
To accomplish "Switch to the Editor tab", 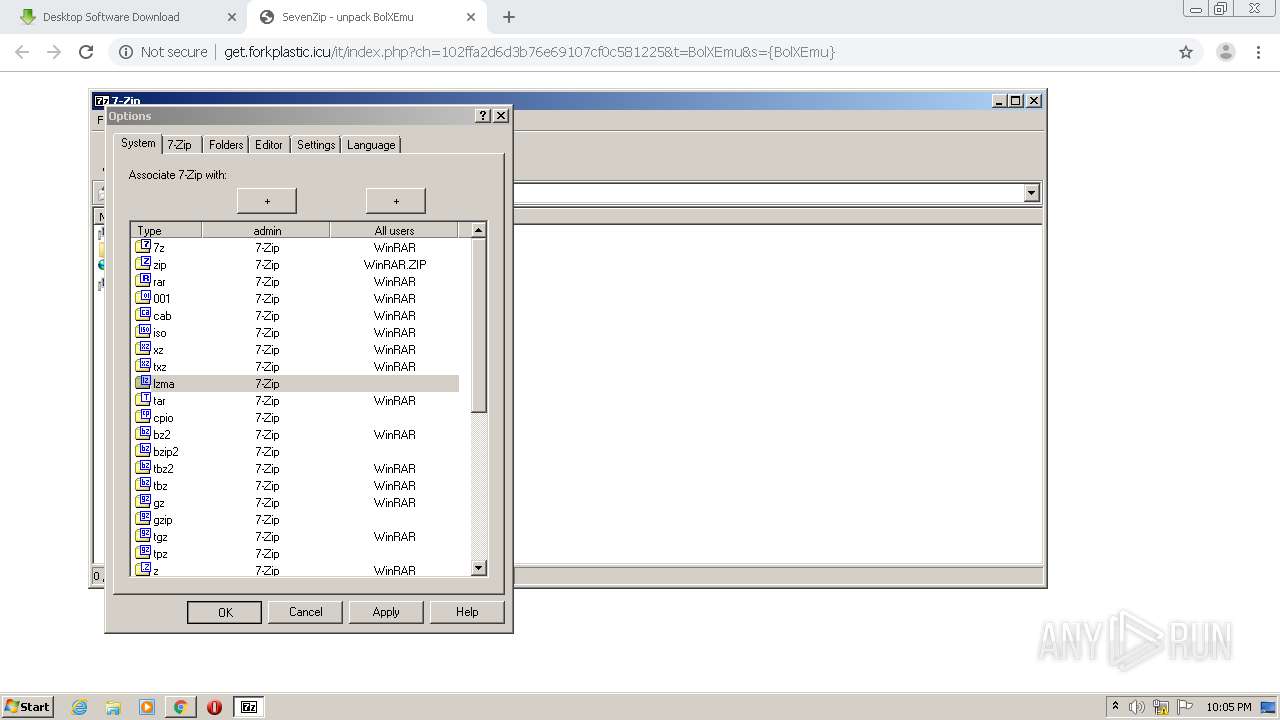I will [x=269, y=145].
